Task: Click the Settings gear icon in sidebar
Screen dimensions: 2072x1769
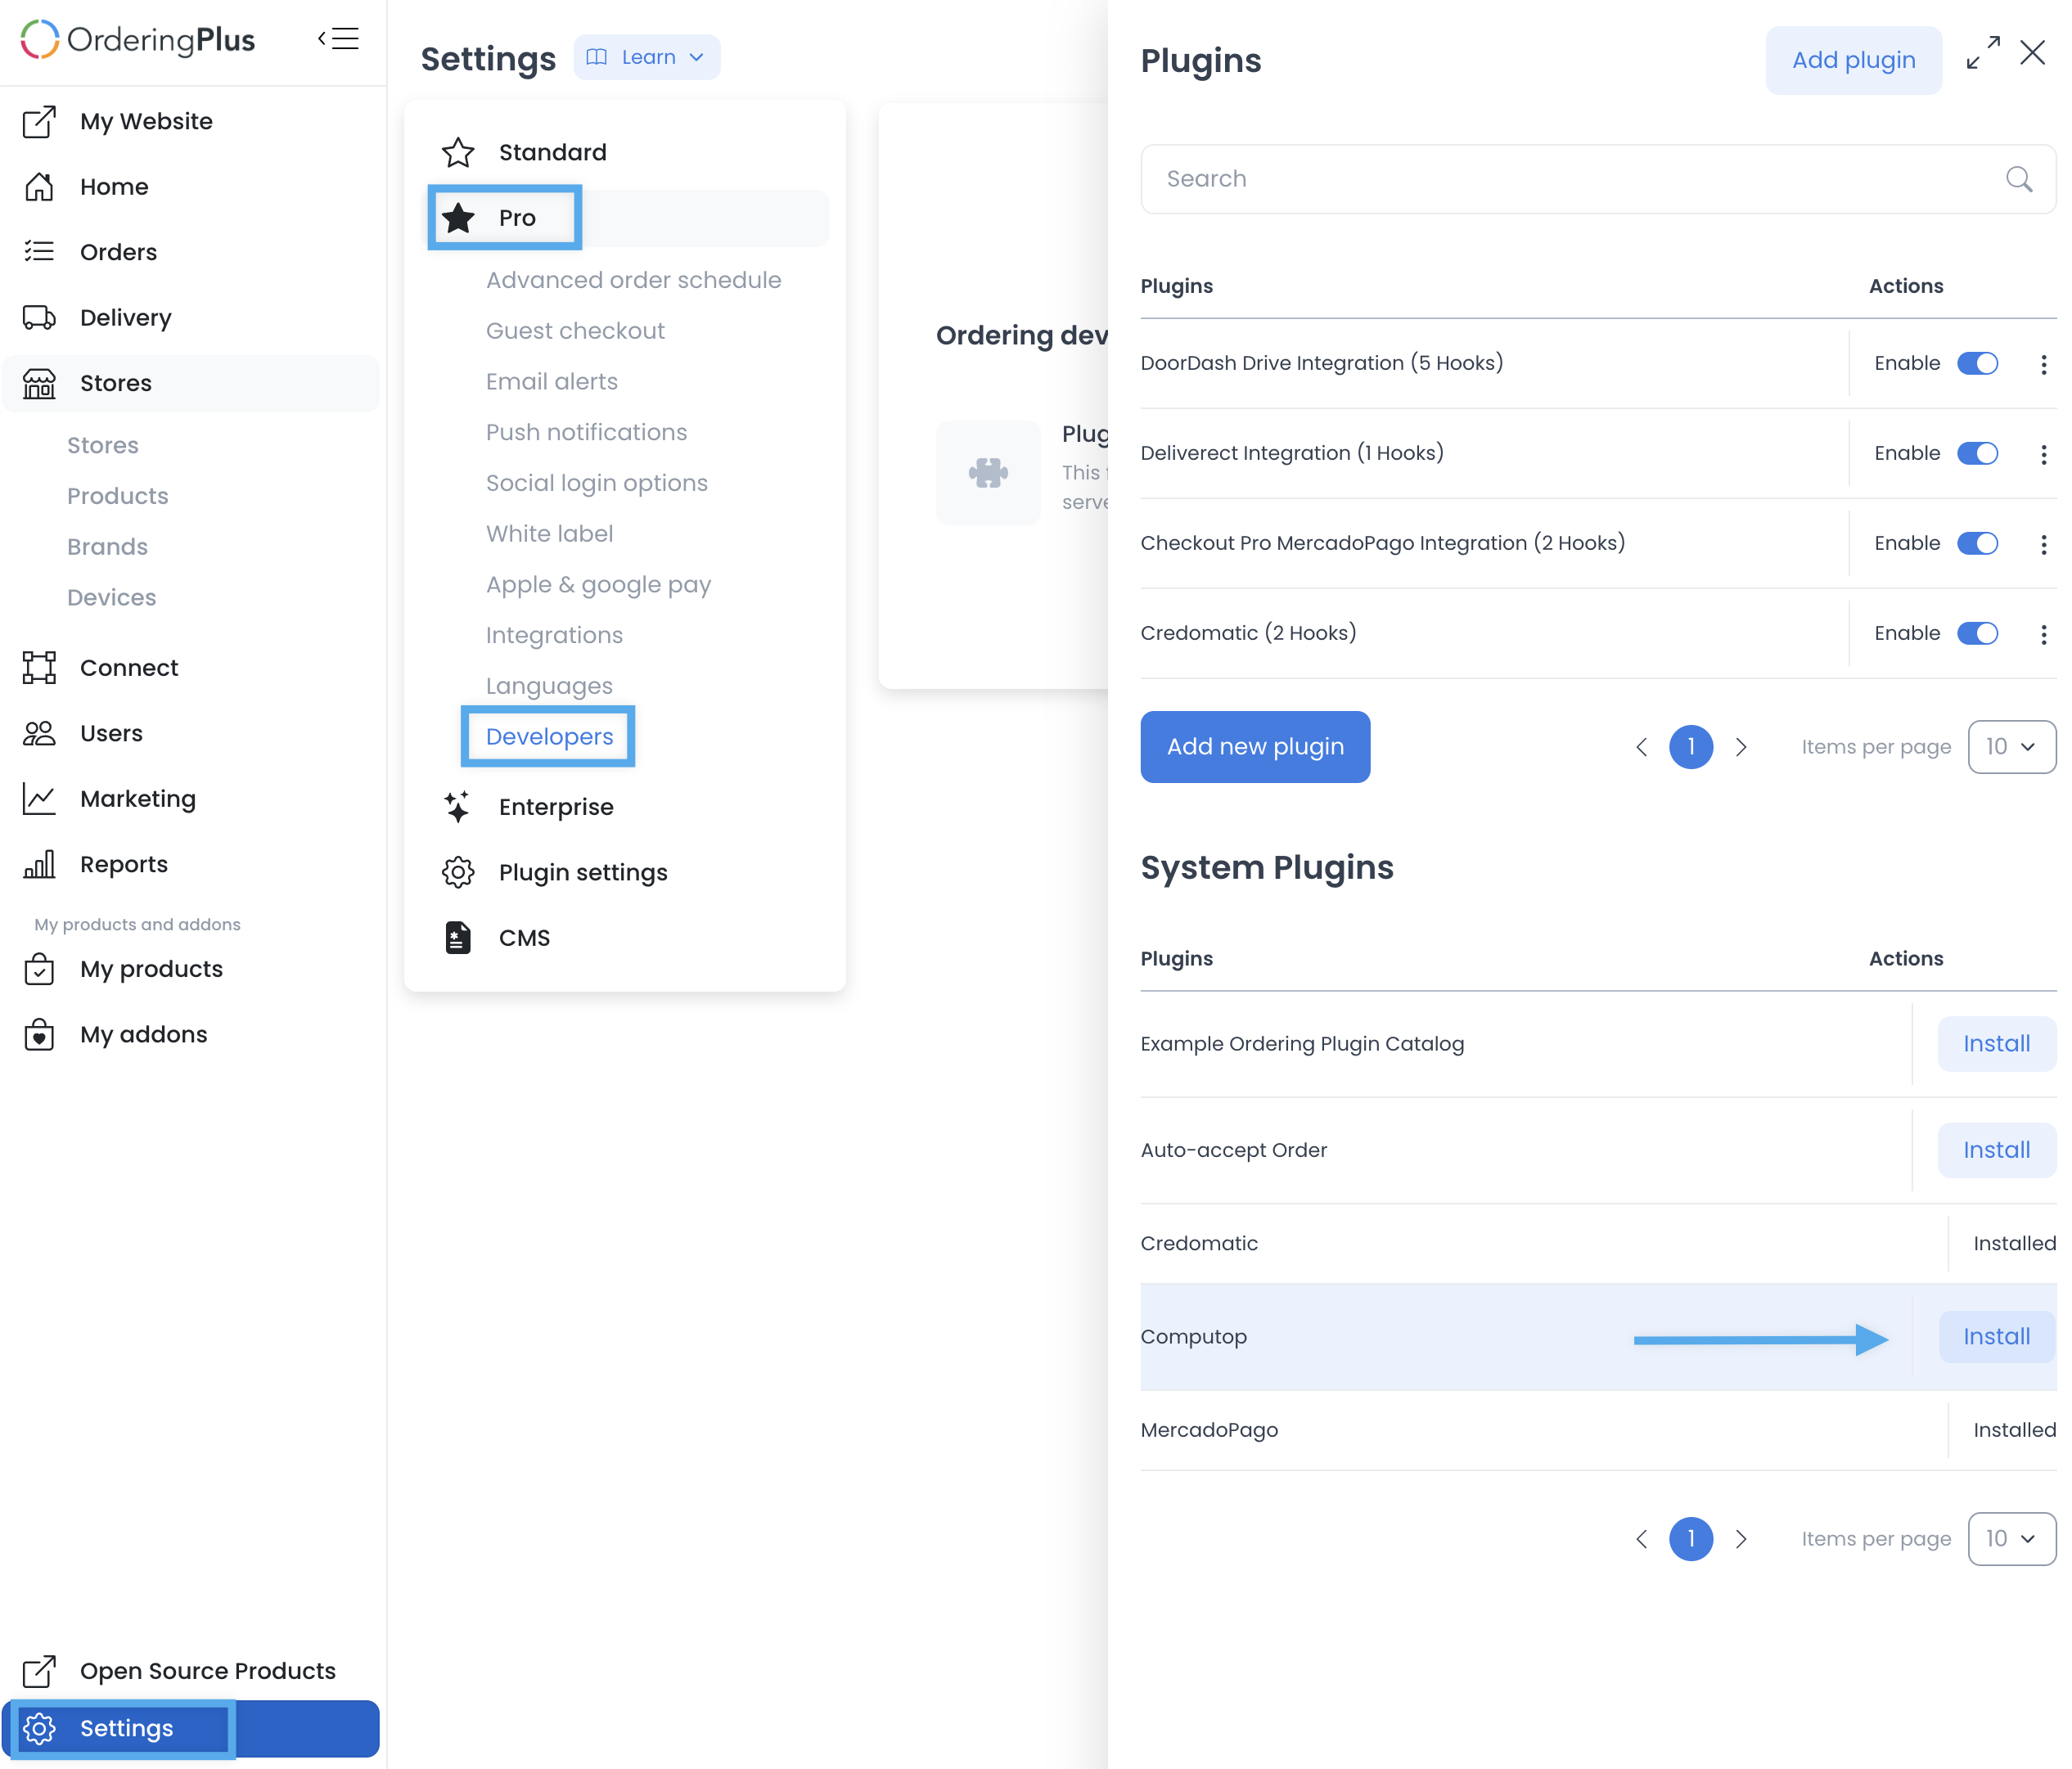Action: [x=39, y=1728]
